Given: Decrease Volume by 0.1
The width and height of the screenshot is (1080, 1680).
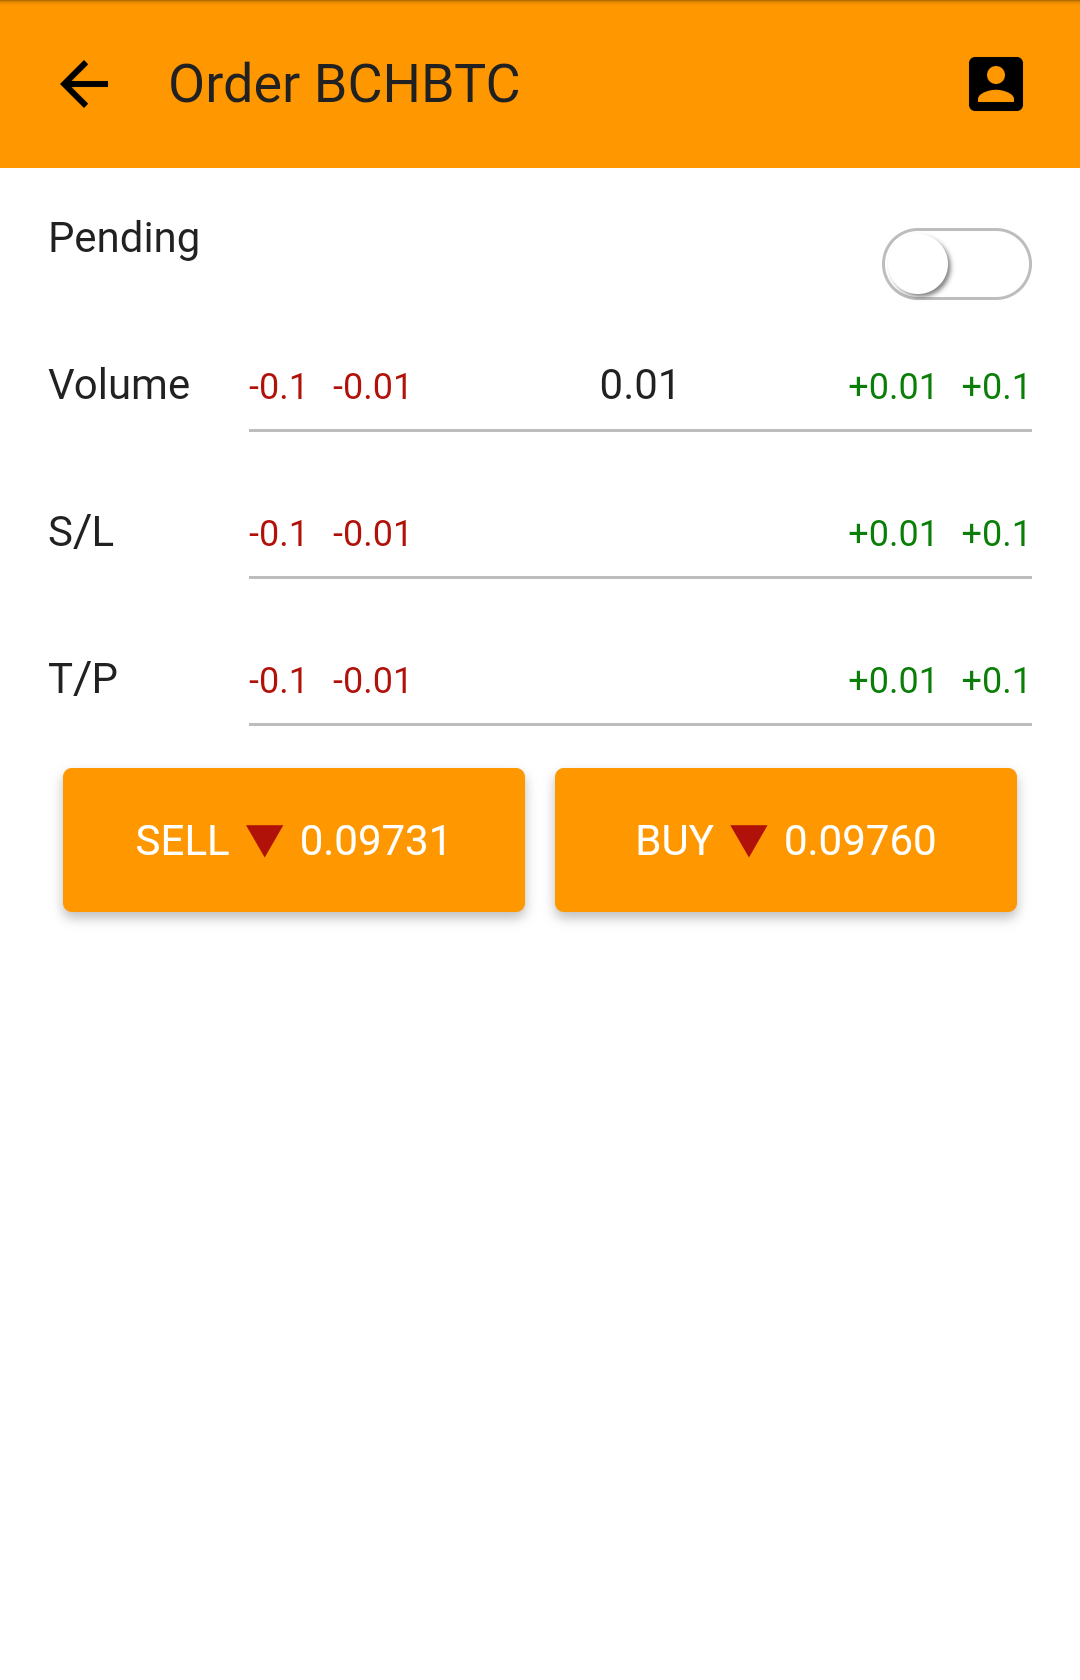Looking at the screenshot, I should 278,387.
